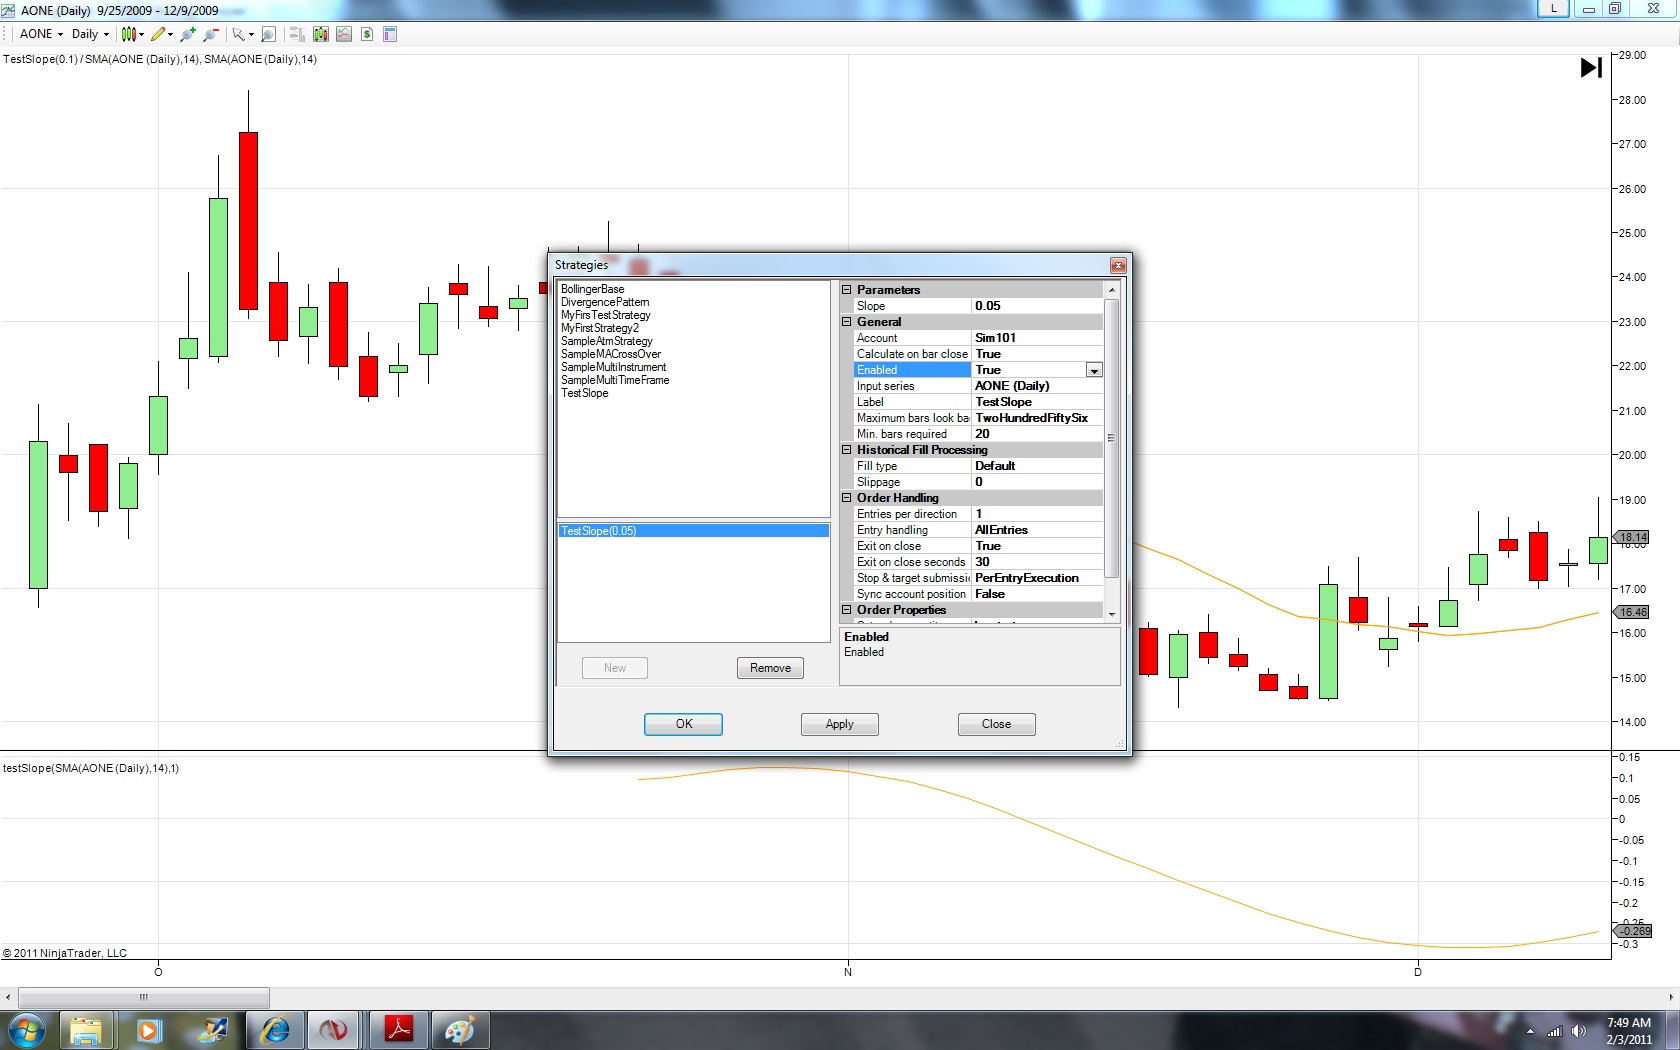Open the Daily interval dropdown

90,34
